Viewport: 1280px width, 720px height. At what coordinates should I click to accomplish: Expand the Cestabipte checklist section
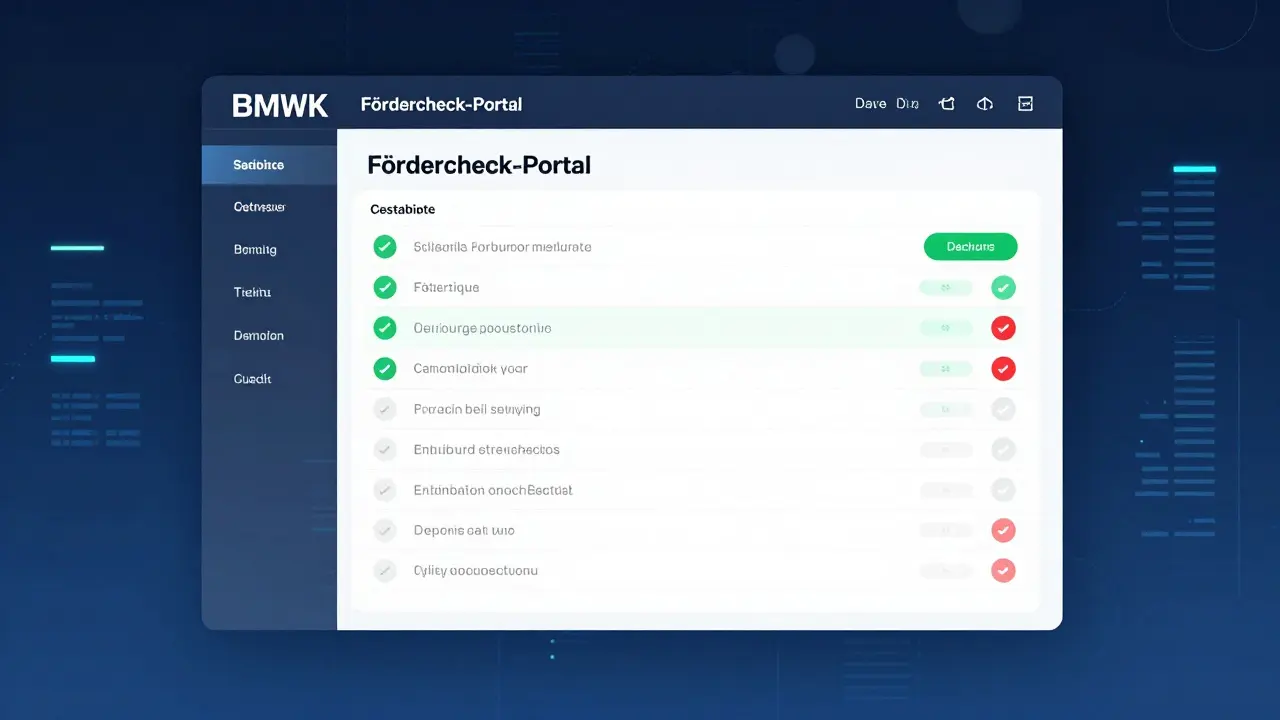coord(402,209)
